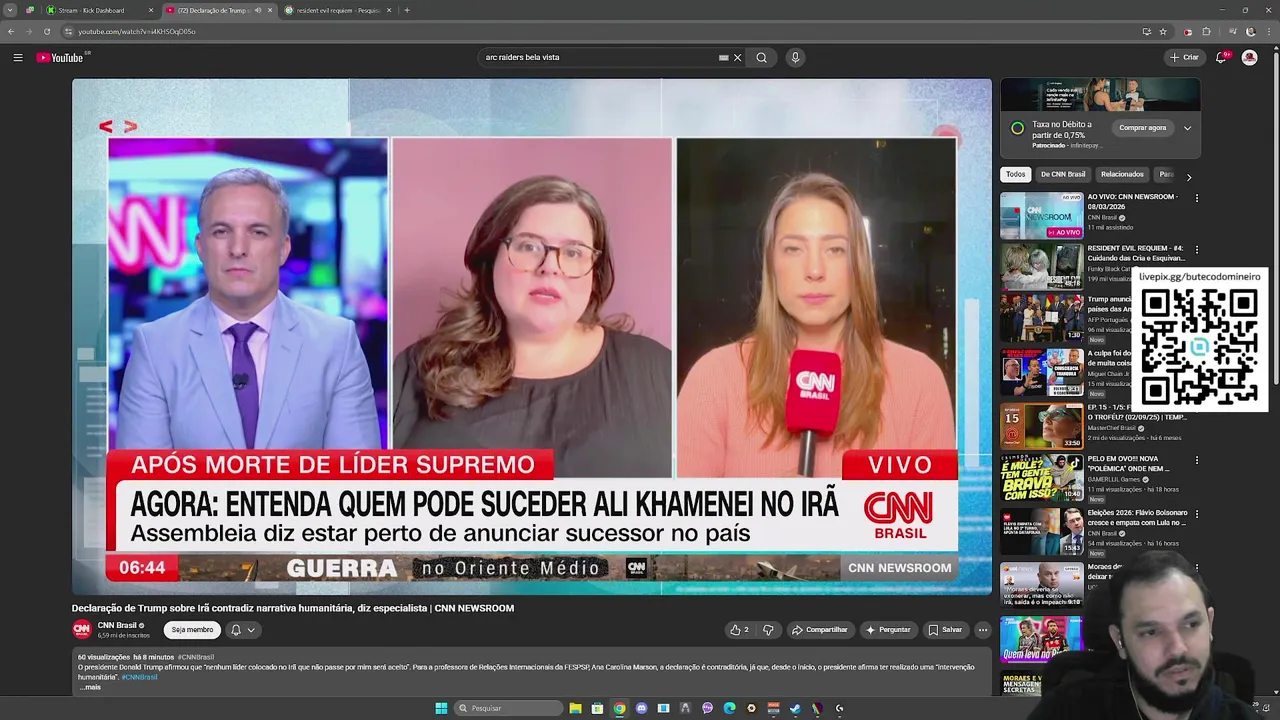Select the Todos filter chip

click(x=1016, y=174)
